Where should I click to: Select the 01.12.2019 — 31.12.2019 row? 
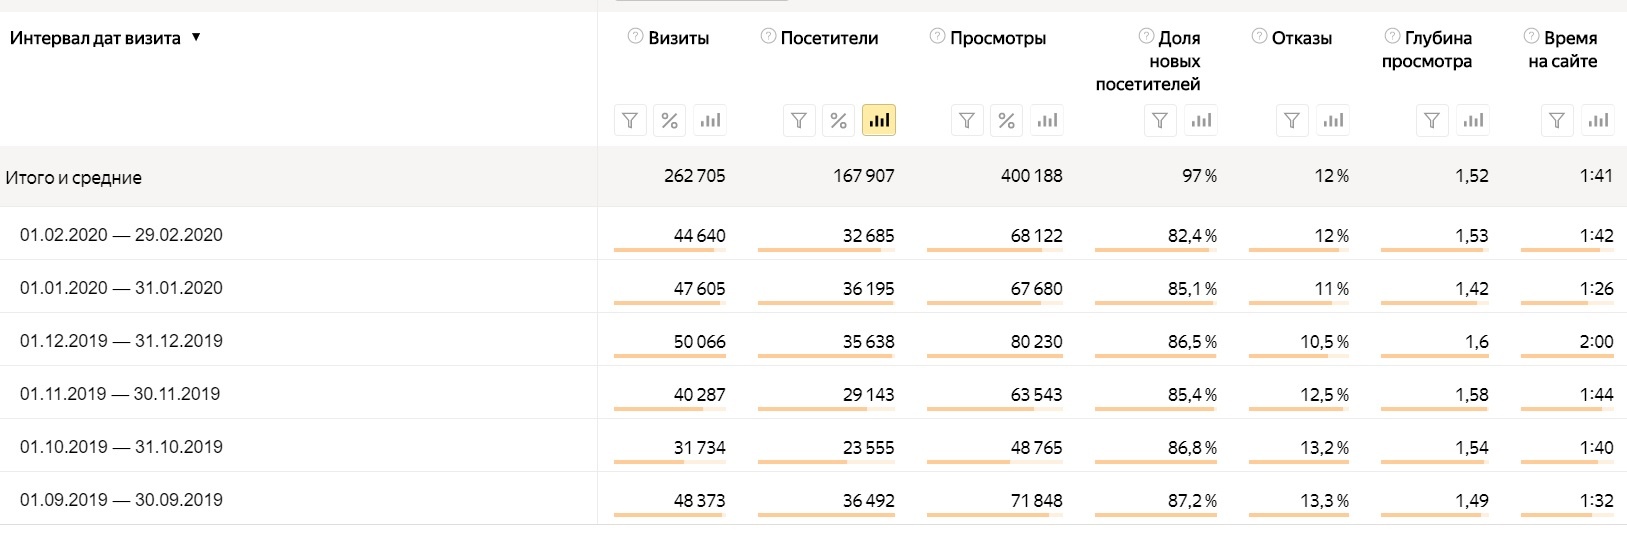[x=121, y=341]
